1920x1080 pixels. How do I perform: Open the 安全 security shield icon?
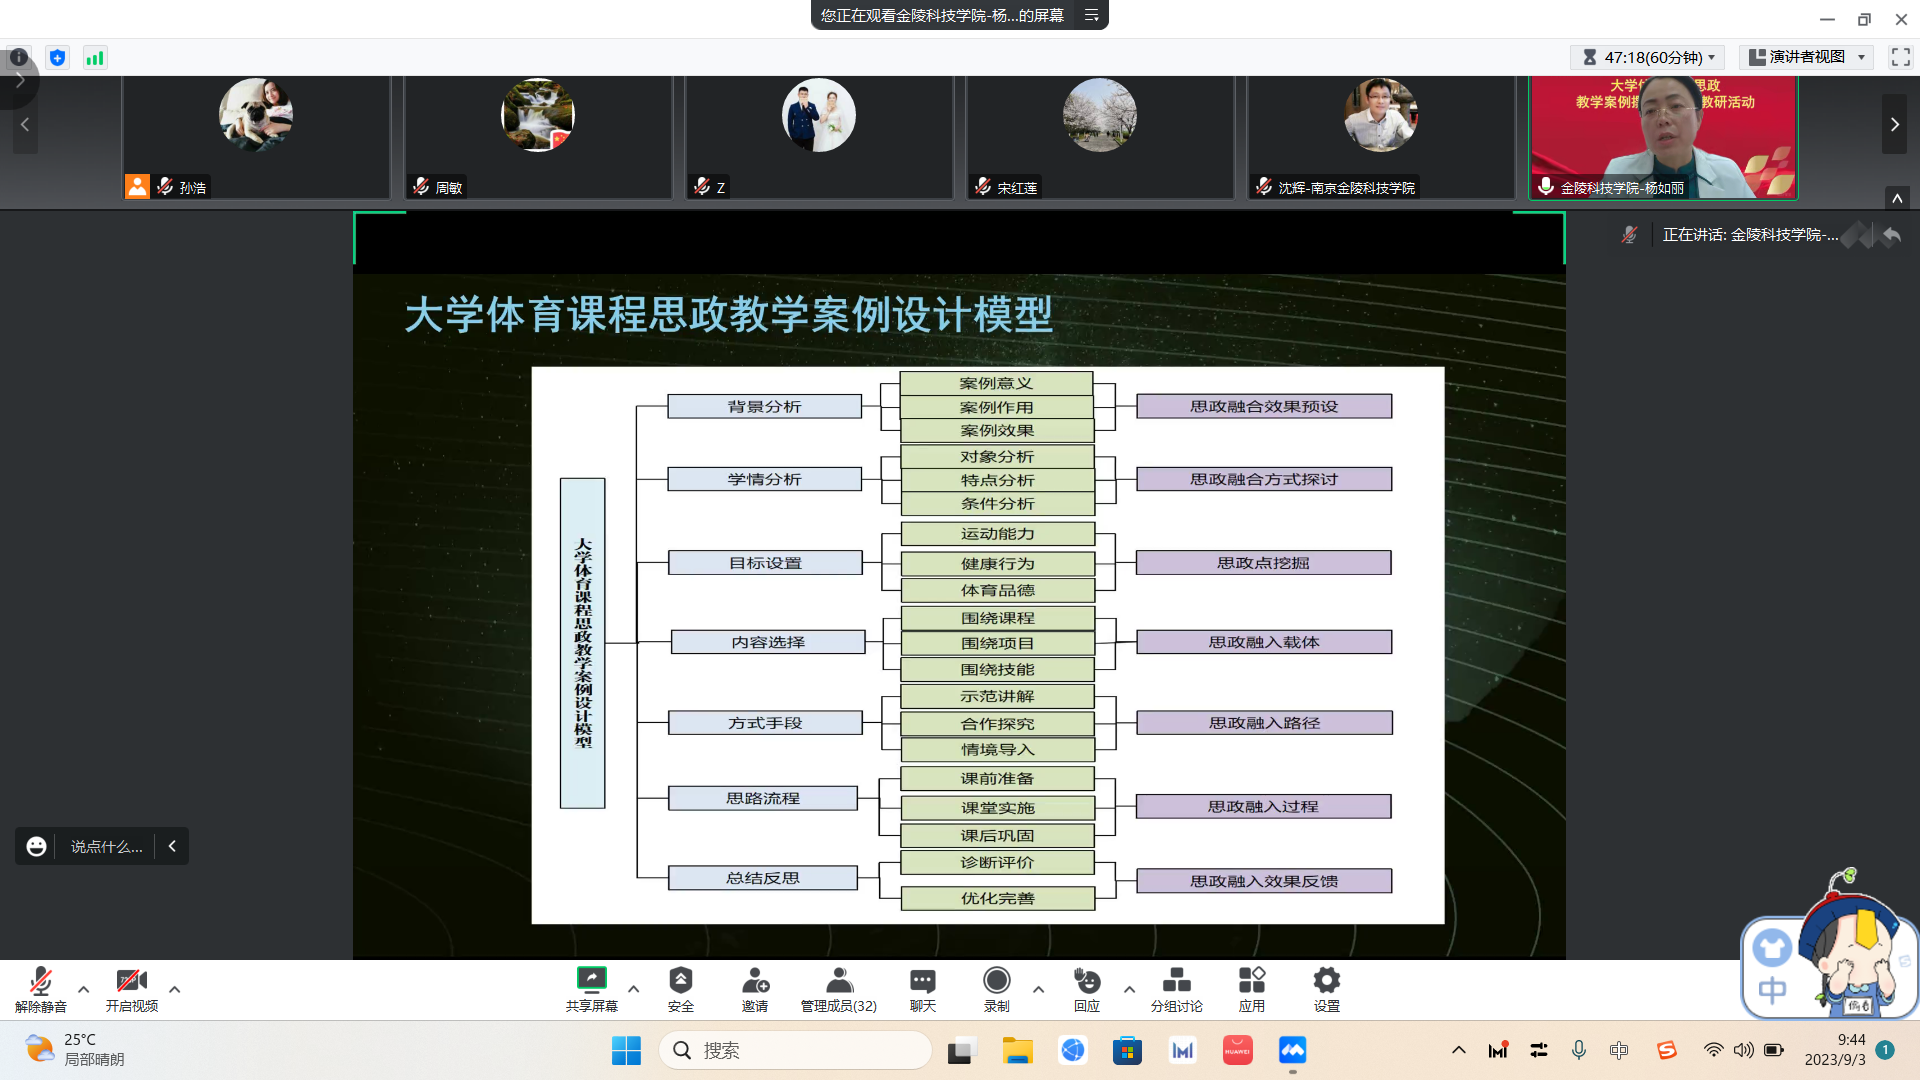click(681, 981)
